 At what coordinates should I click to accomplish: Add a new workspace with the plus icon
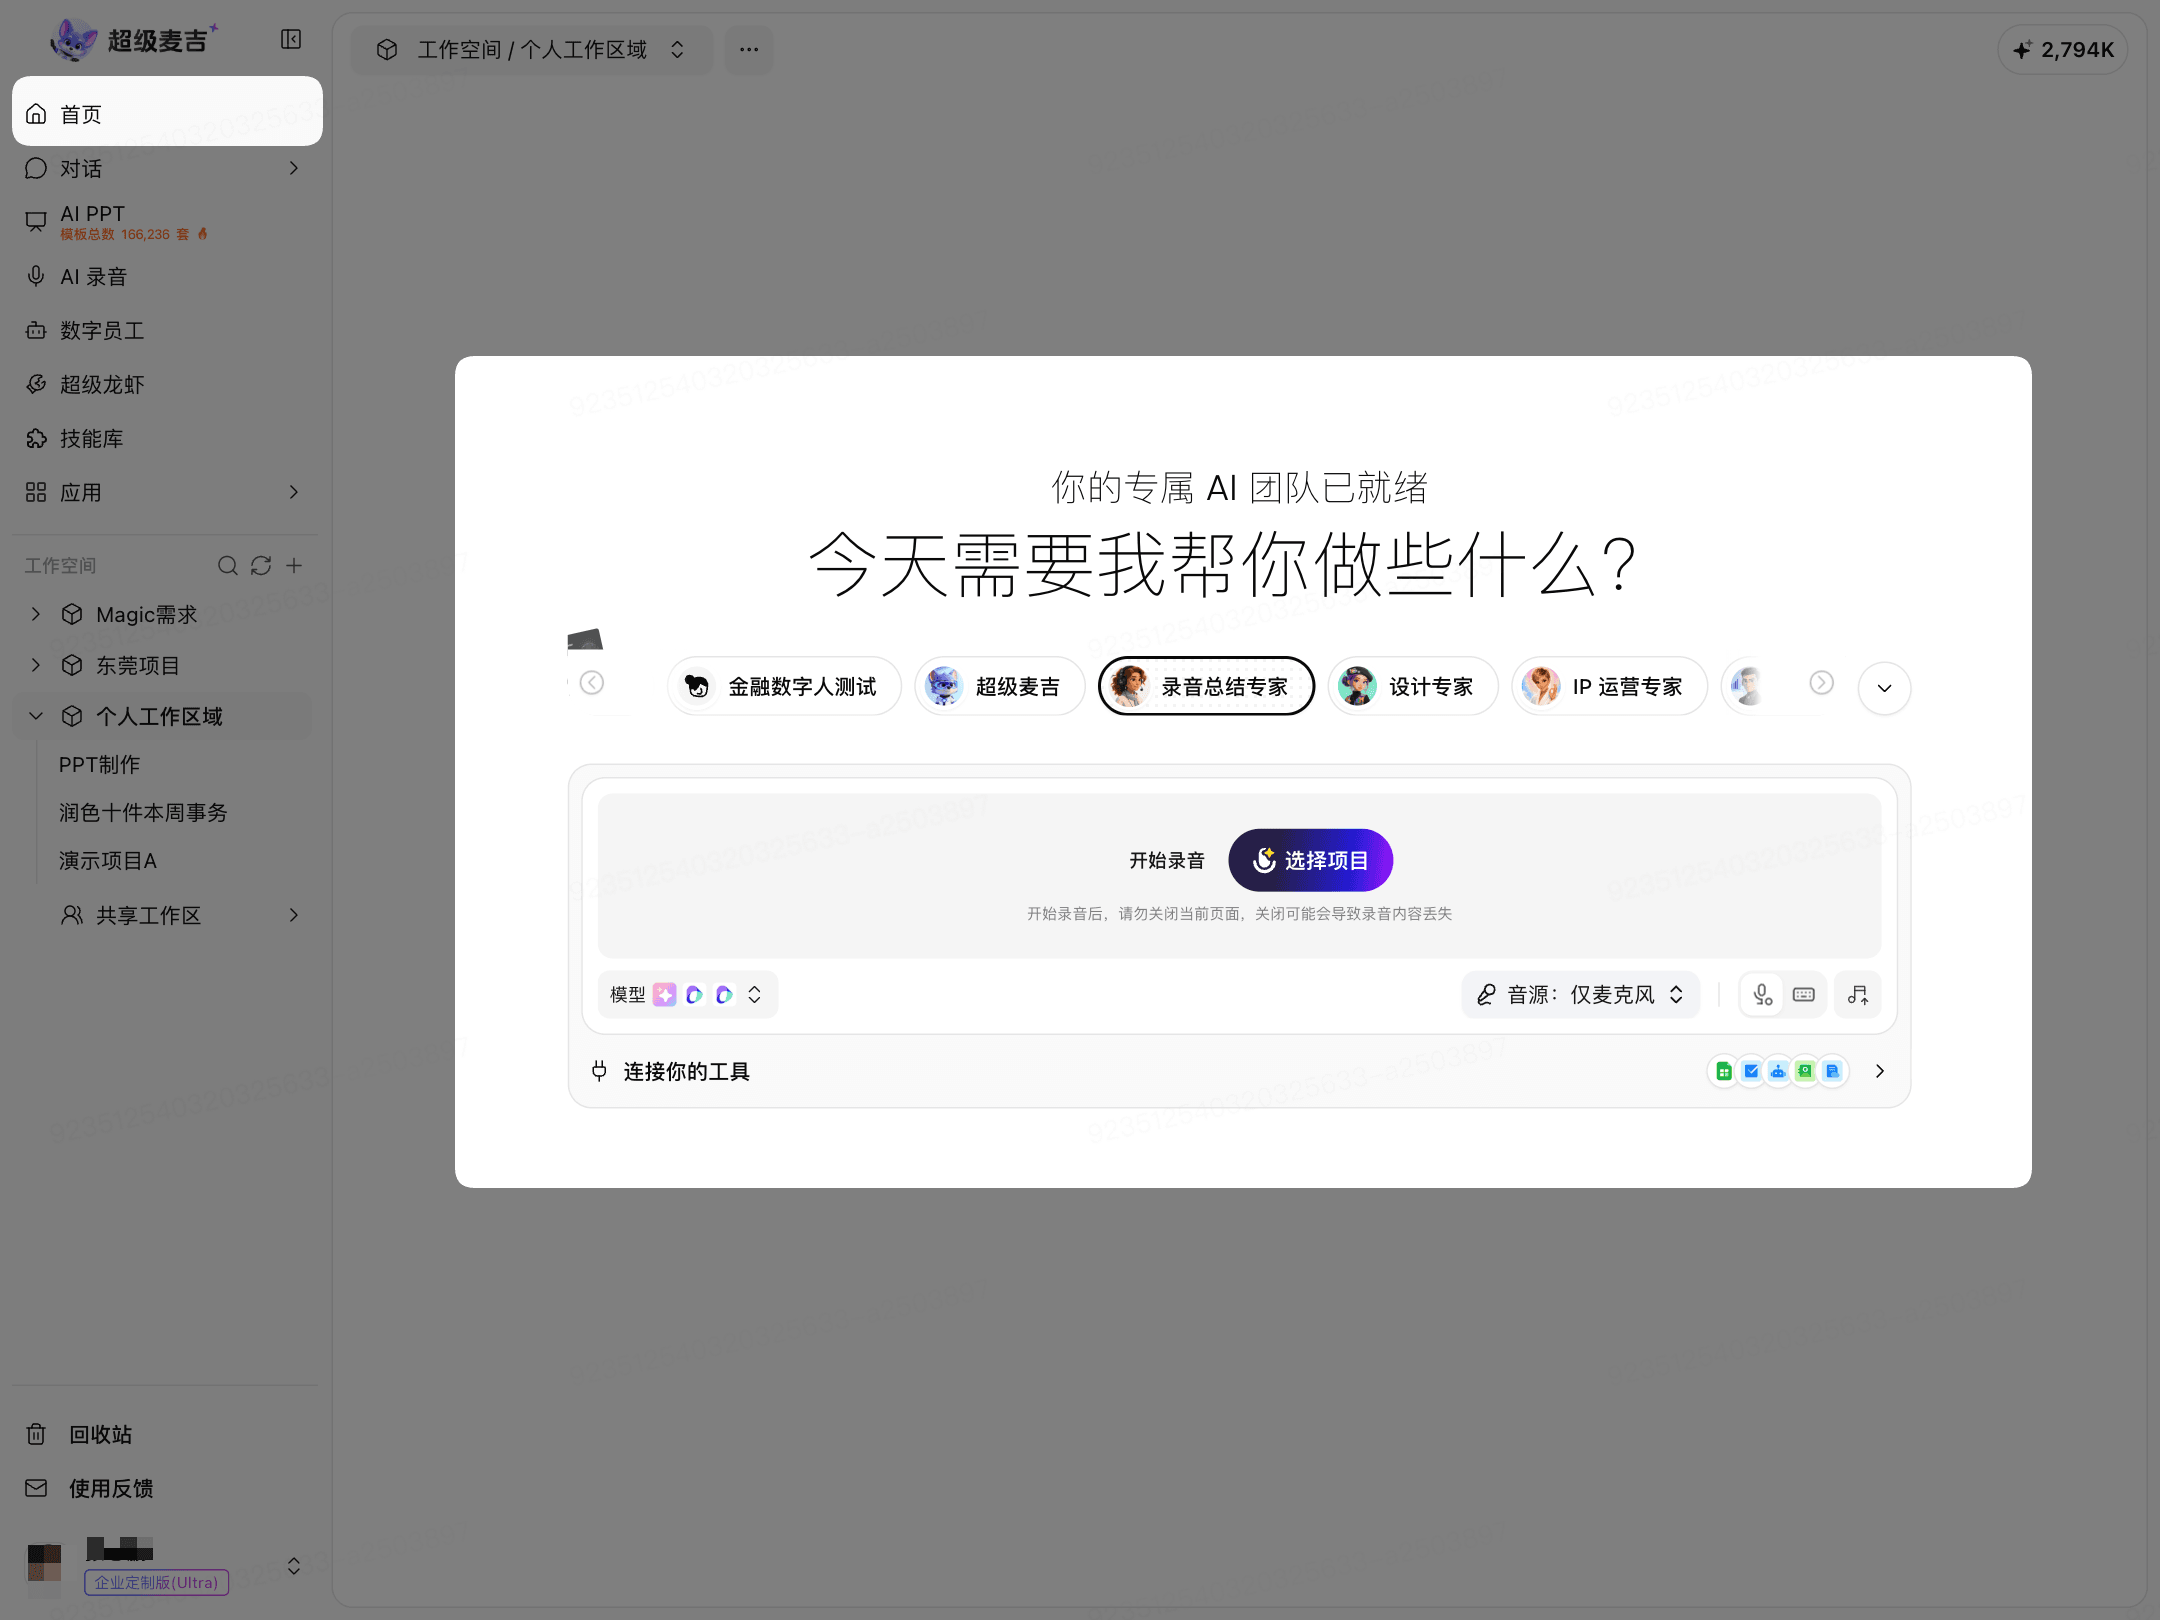pyautogui.click(x=294, y=566)
